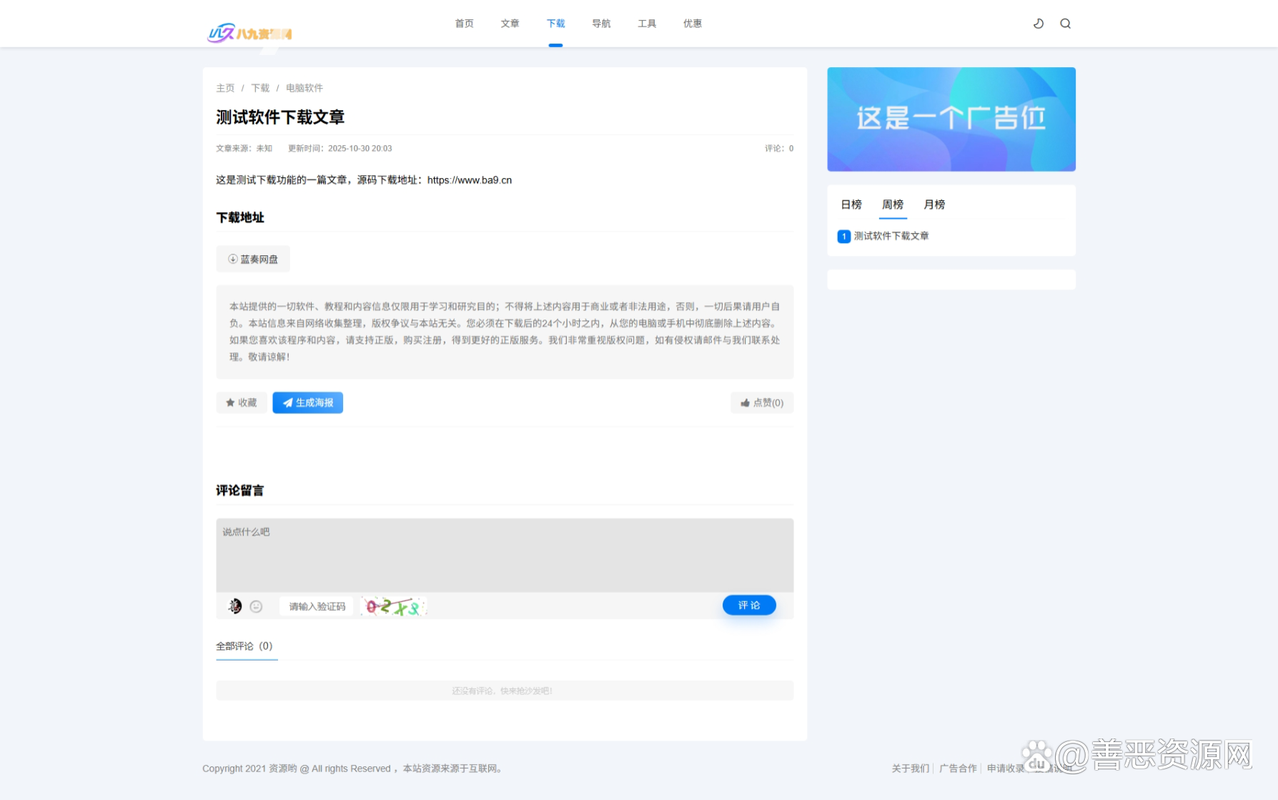
Task: Click the star icon to 收藏 the article
Action: [229, 402]
